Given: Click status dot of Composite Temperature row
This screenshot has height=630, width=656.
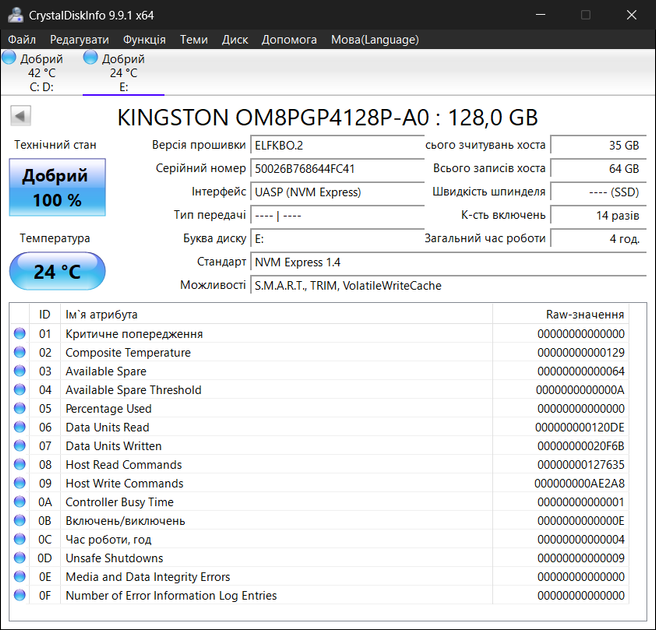Looking at the screenshot, I should pyautogui.click(x=20, y=352).
